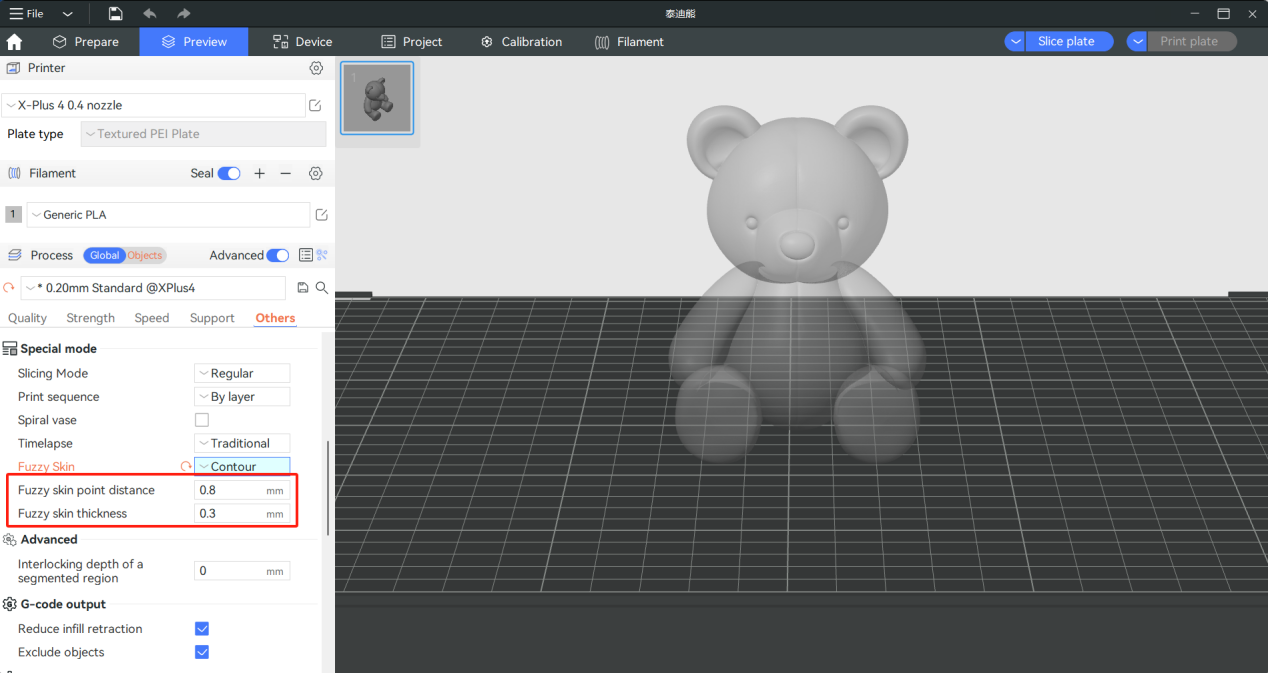Click the Slice plate button

tap(1069, 41)
